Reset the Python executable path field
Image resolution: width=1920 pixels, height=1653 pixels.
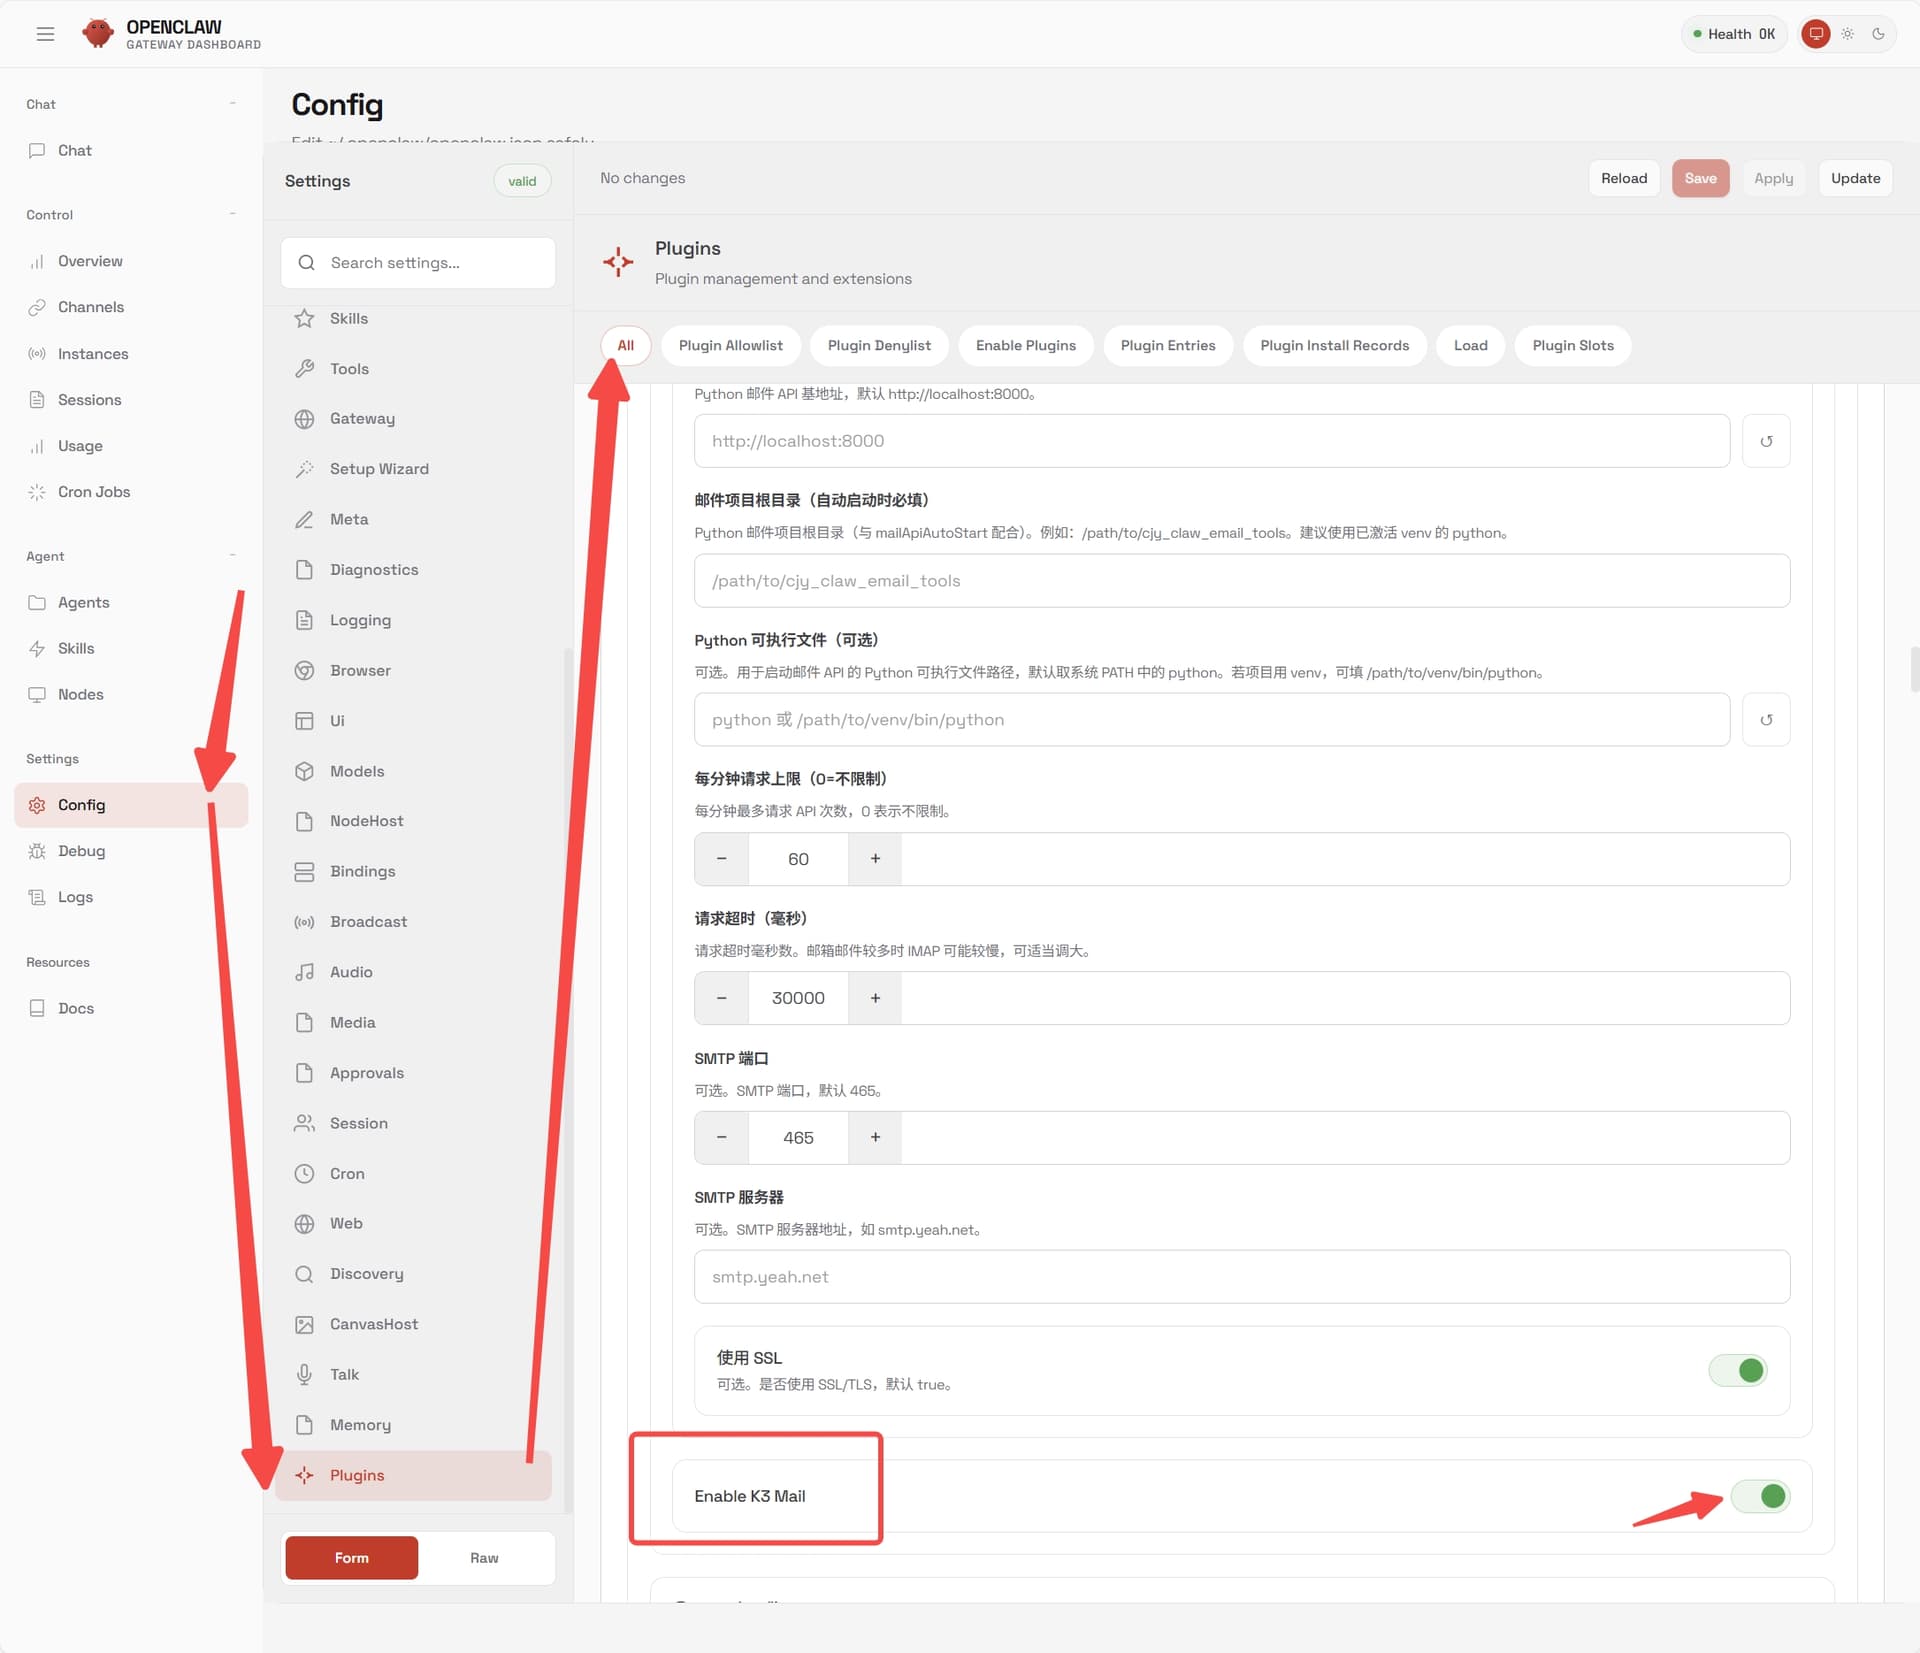pyautogui.click(x=1765, y=720)
